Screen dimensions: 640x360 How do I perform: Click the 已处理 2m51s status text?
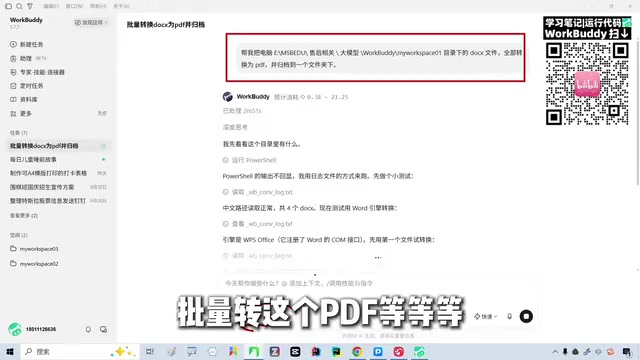(242, 111)
